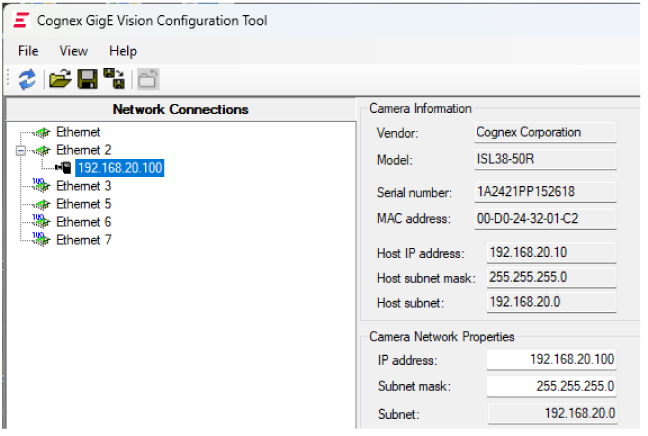Click the Open folder toolbar icon
The image size is (648, 436).
click(61, 80)
